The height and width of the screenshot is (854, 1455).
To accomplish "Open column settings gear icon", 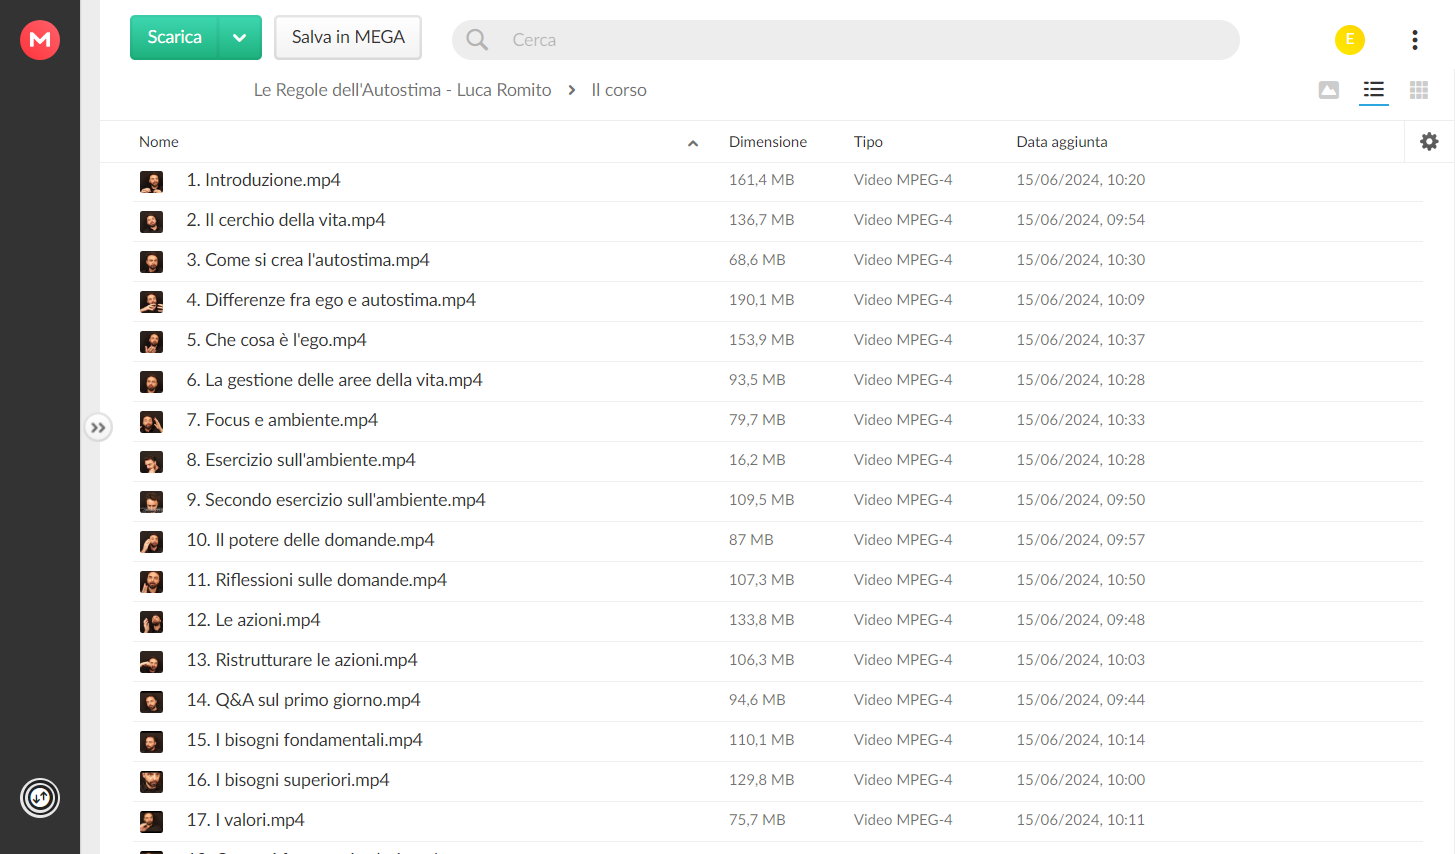I will 1429,142.
